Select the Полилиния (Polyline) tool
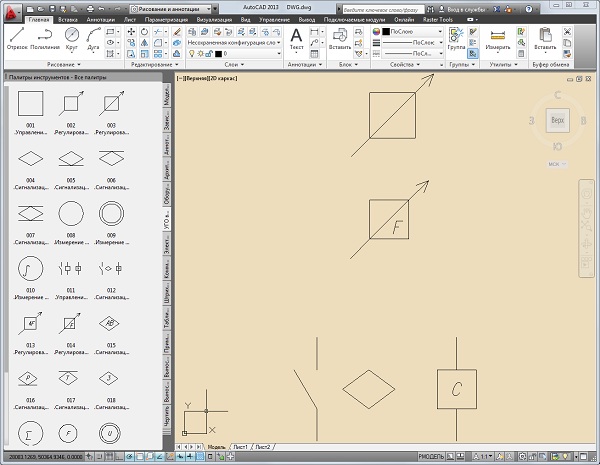The width and height of the screenshot is (600, 465). (44, 39)
